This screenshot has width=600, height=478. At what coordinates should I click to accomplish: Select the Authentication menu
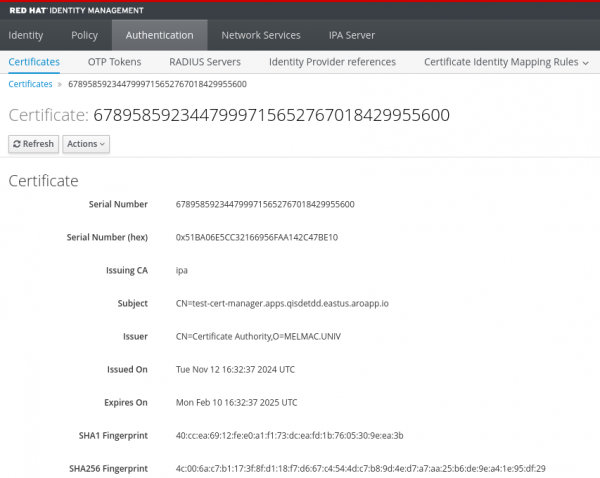[x=160, y=35]
